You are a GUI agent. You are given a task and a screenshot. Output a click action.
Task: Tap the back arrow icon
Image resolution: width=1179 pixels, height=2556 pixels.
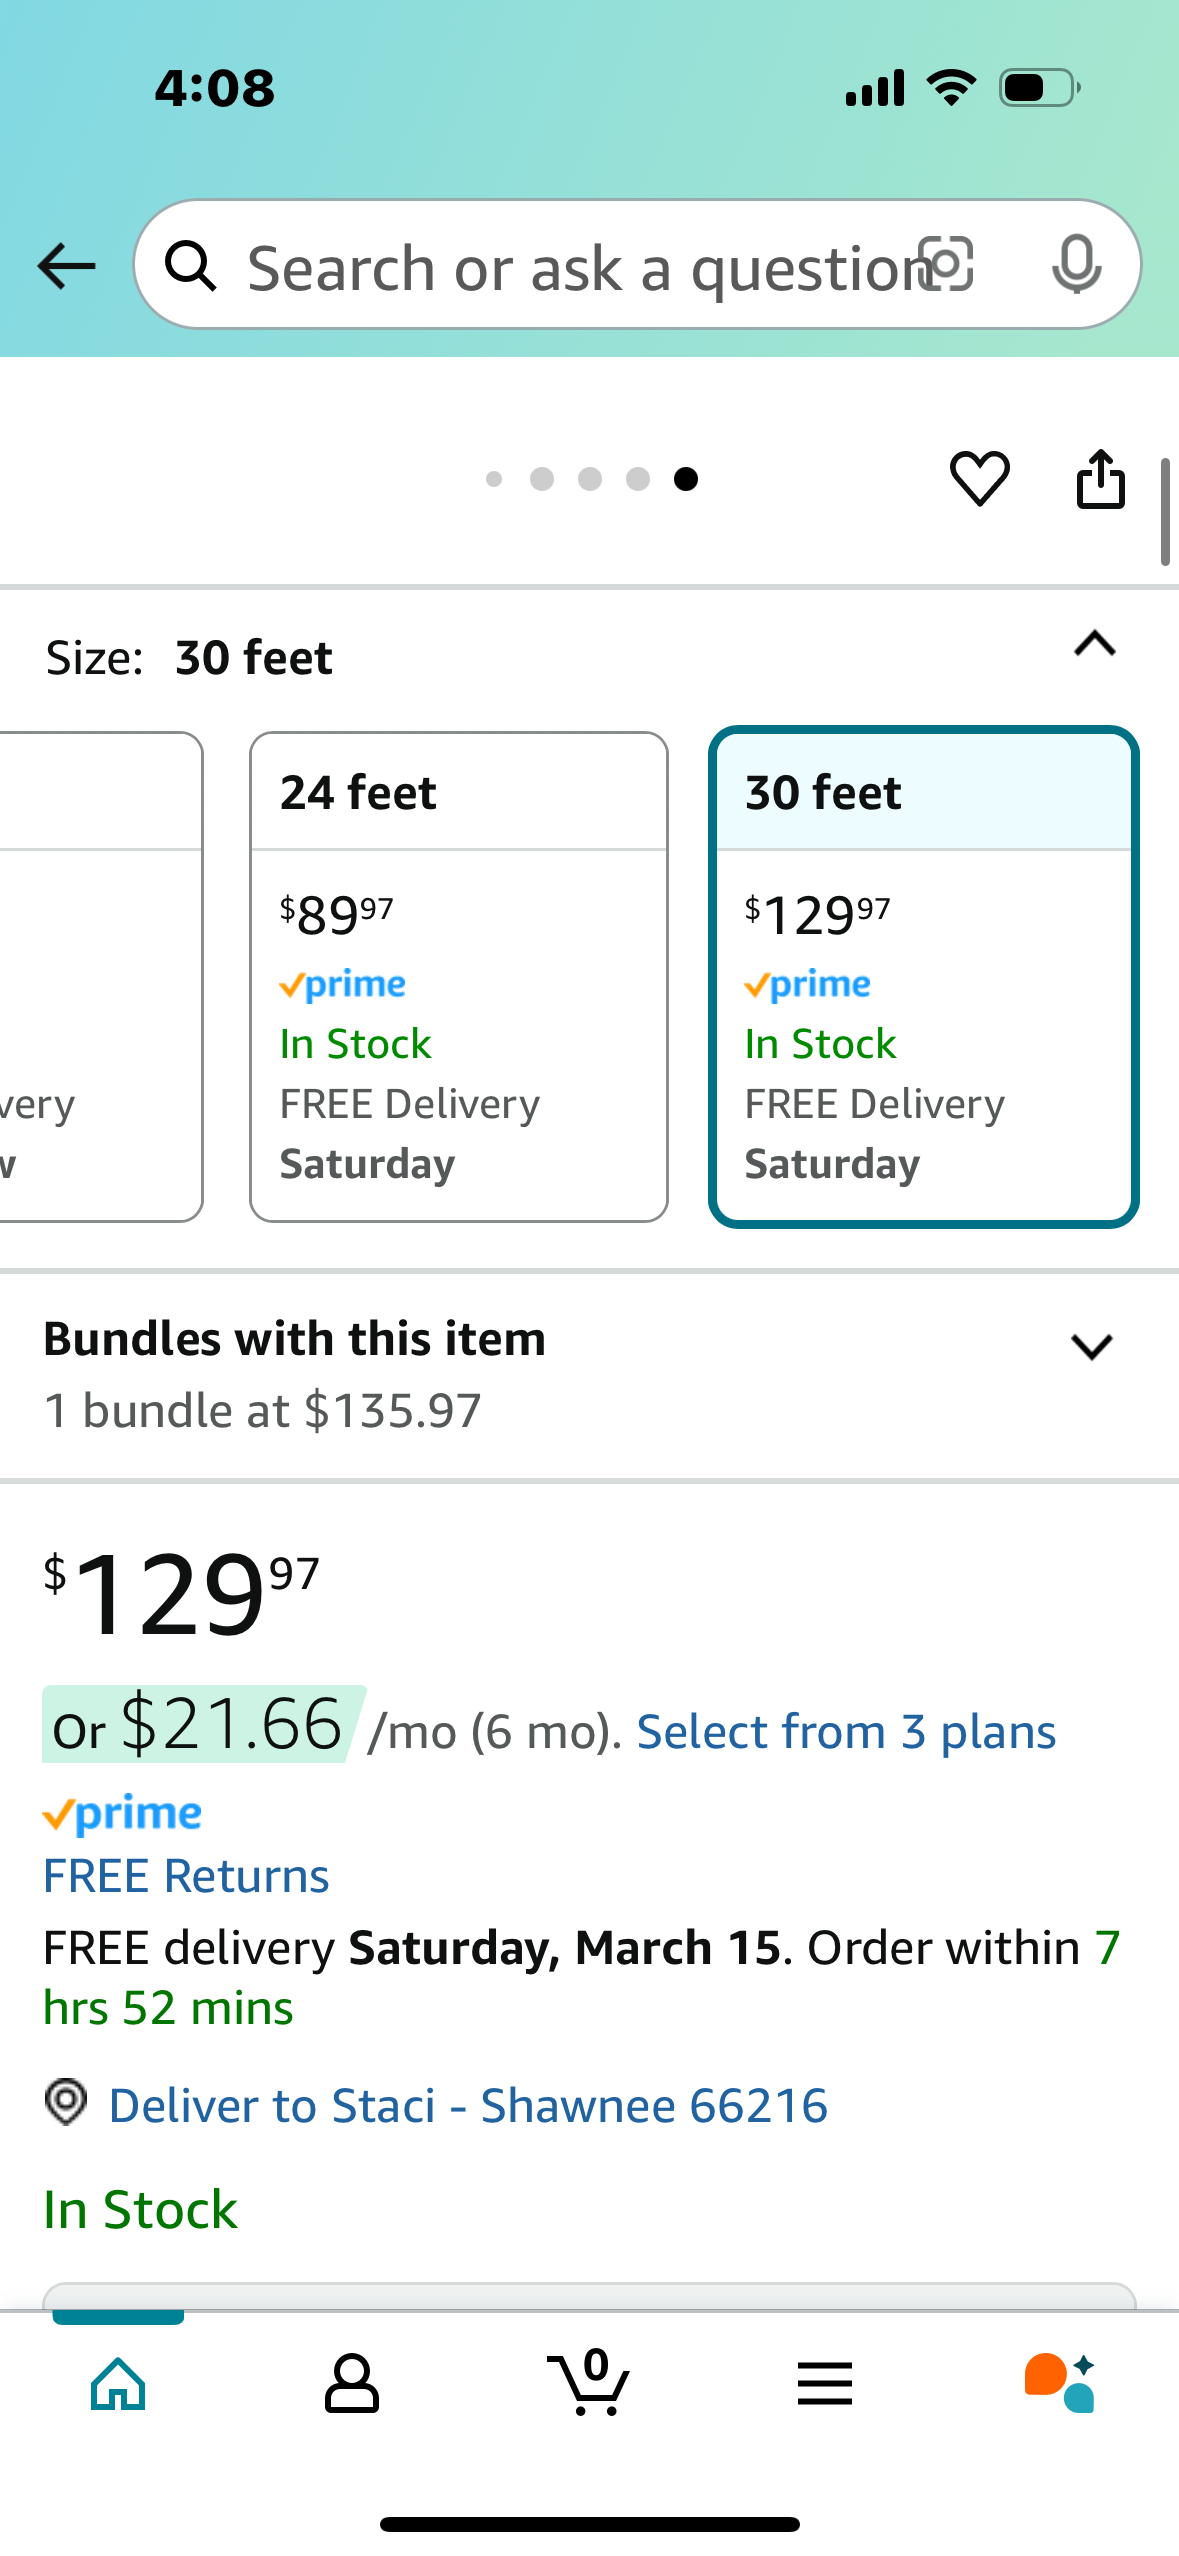[x=66, y=266]
